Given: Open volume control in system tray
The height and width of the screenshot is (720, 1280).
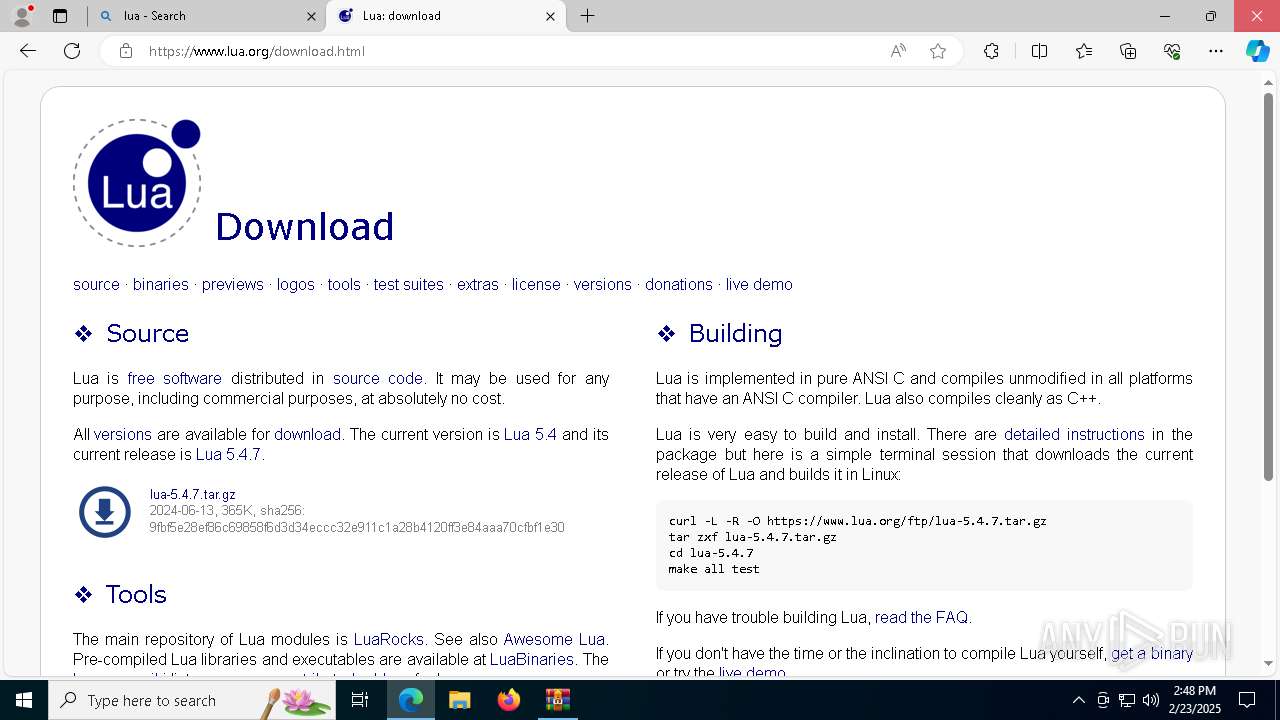Looking at the screenshot, I should (x=1150, y=700).
